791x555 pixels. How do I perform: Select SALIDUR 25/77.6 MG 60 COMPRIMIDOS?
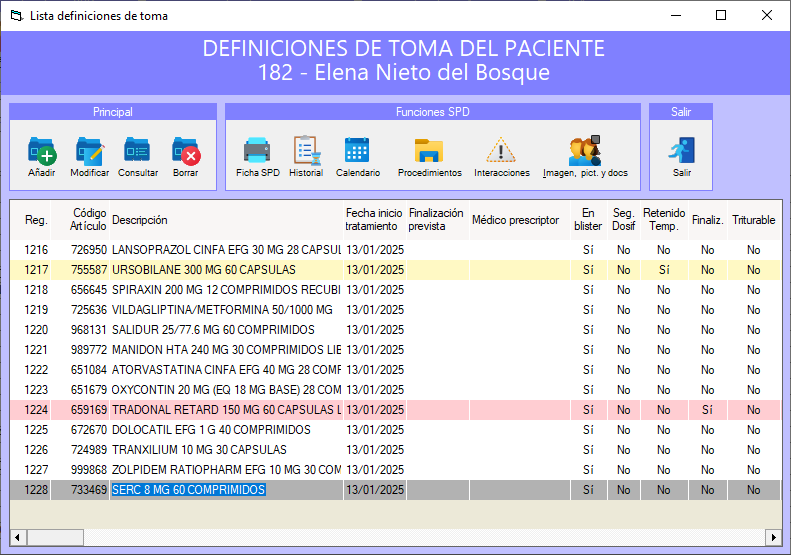pyautogui.click(x=395, y=330)
